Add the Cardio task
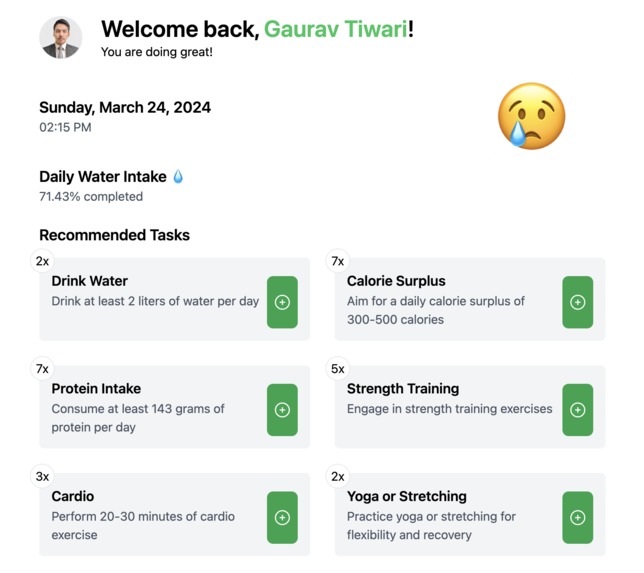Viewport: 644px width, 573px height. coord(282,517)
